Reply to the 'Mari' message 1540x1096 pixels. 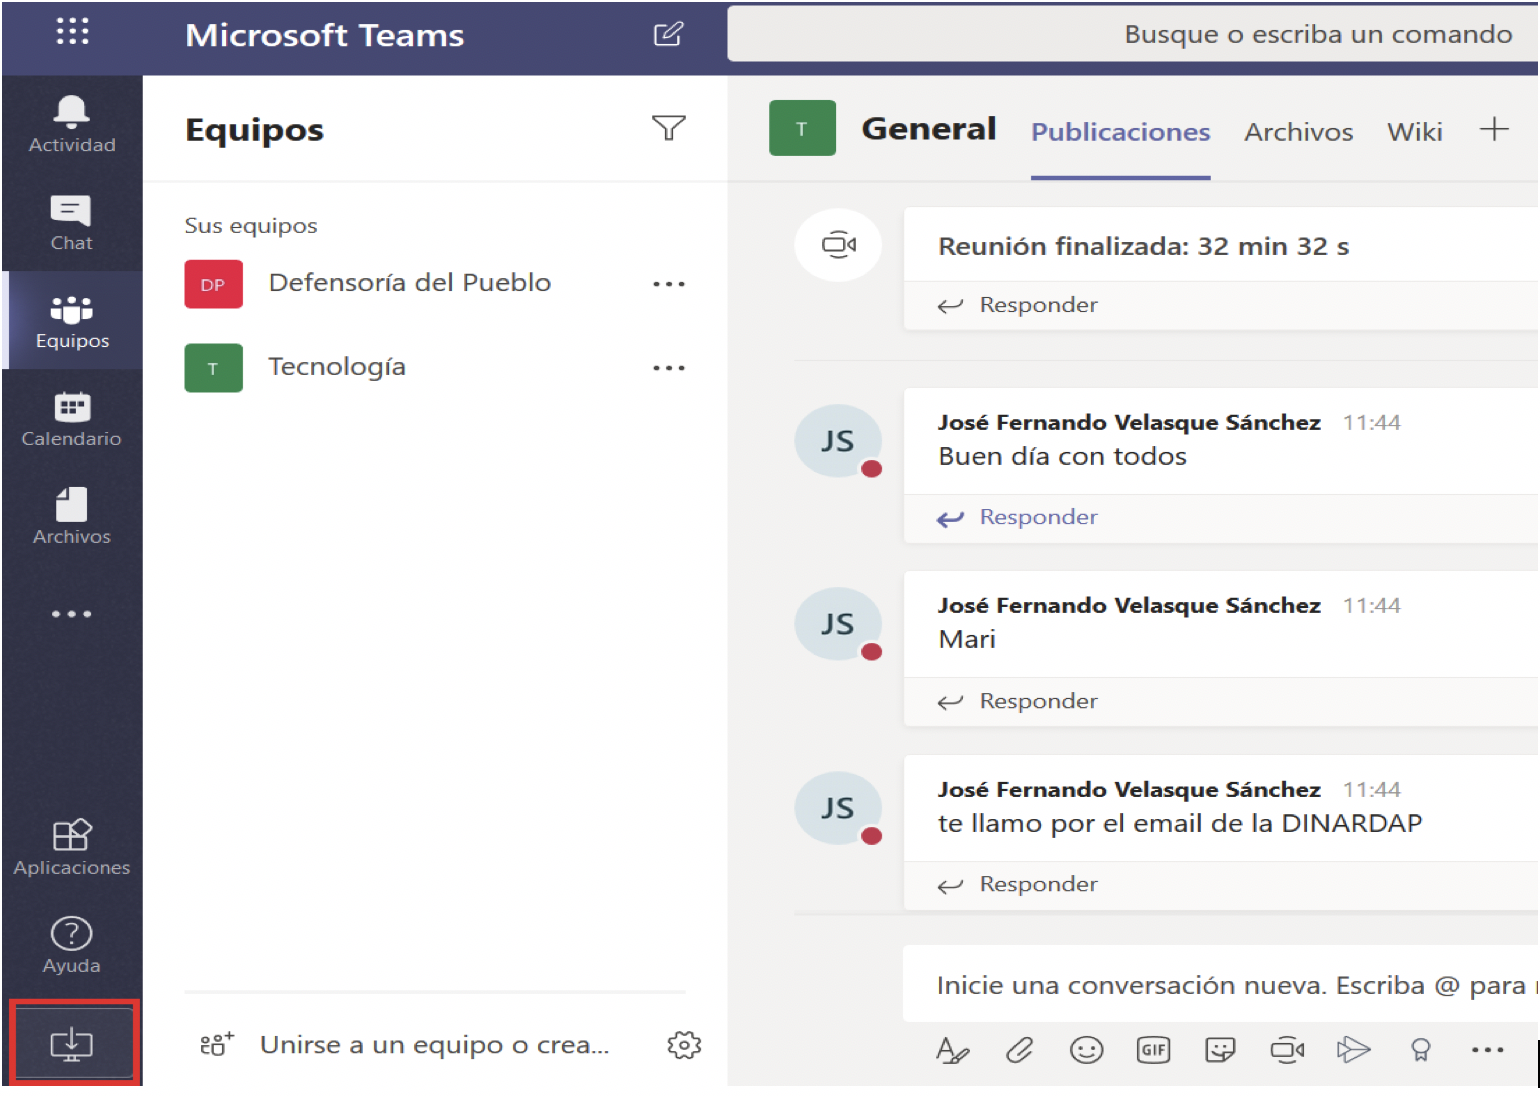pos(1018,701)
